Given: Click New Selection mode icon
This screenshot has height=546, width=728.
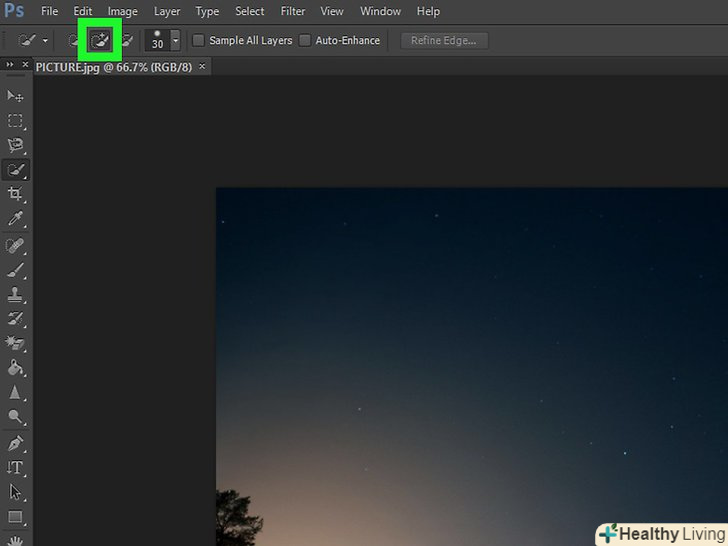Looking at the screenshot, I should [74, 41].
